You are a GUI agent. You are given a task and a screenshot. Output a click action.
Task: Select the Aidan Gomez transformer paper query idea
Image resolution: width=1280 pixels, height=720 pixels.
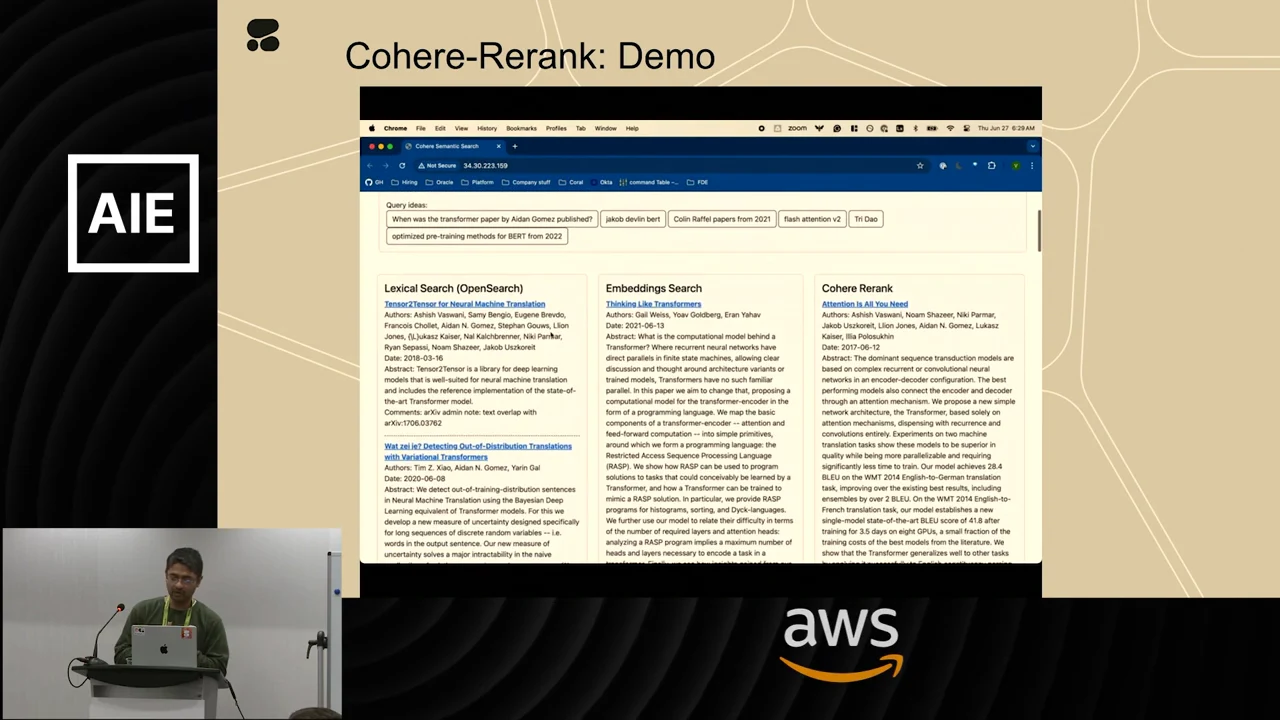click(492, 219)
